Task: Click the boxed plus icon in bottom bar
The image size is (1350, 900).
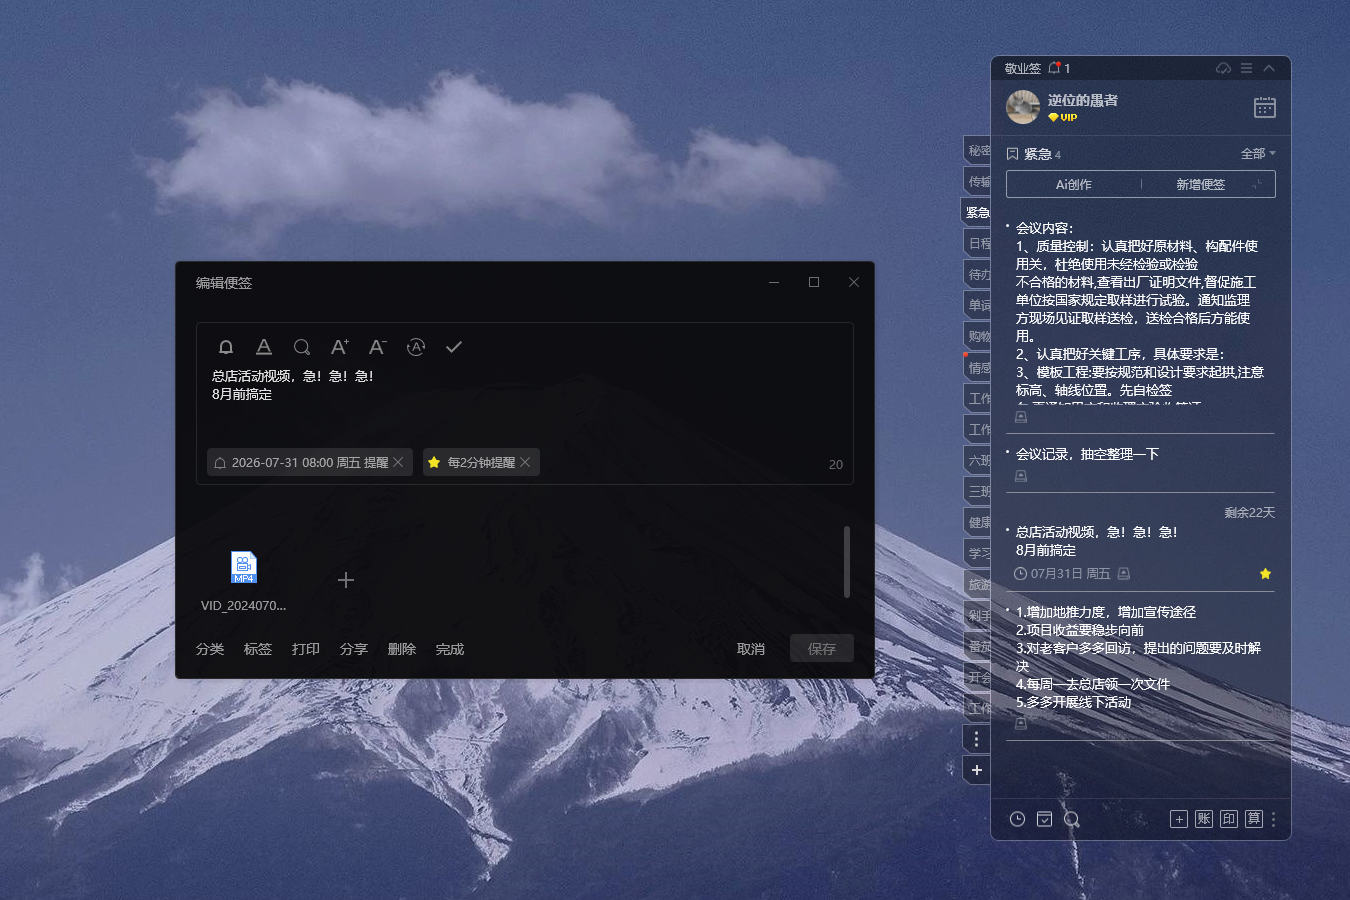Action: pyautogui.click(x=1179, y=819)
